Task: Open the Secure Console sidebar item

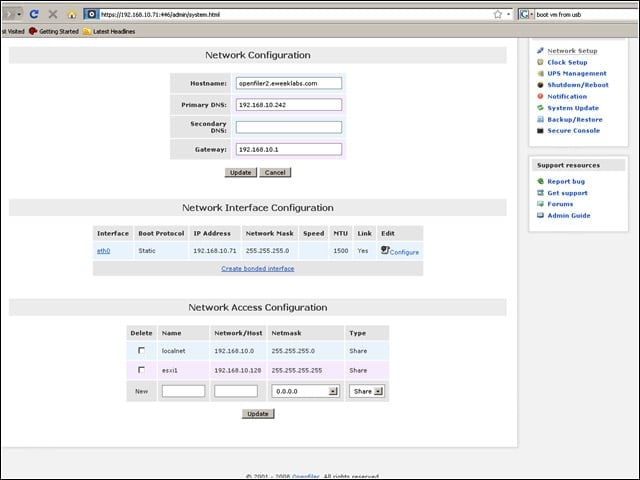Action: [x=573, y=131]
